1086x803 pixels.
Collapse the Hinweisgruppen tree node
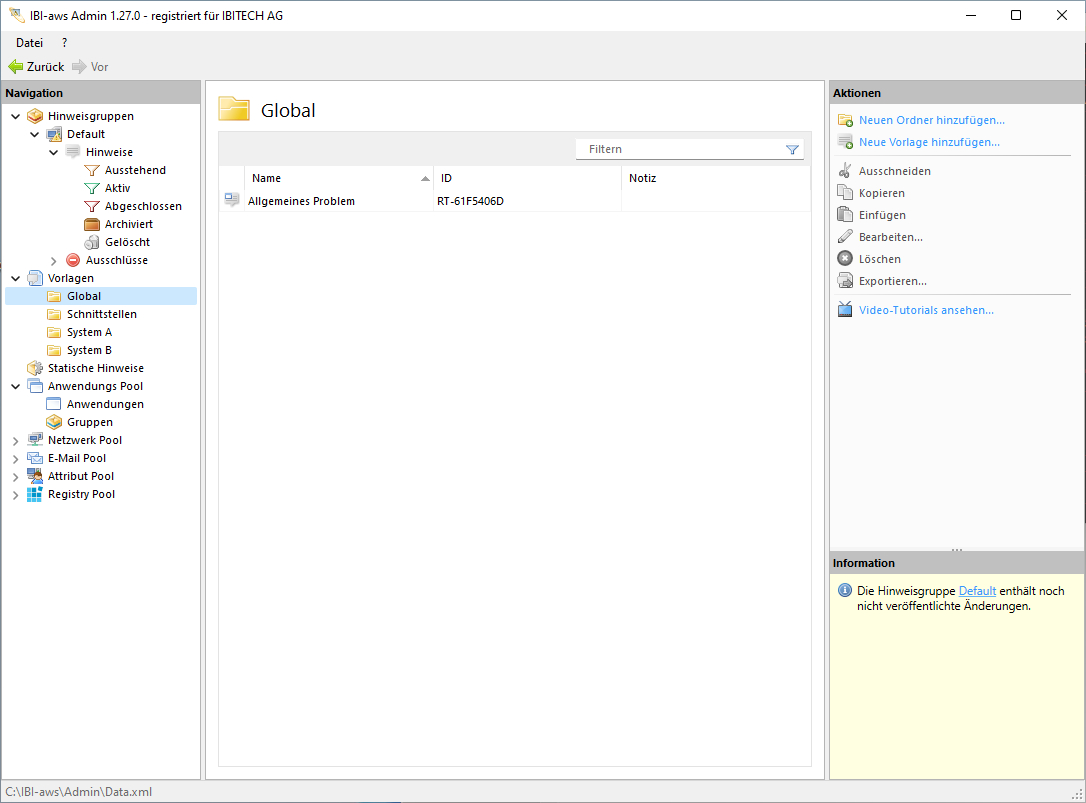15,116
